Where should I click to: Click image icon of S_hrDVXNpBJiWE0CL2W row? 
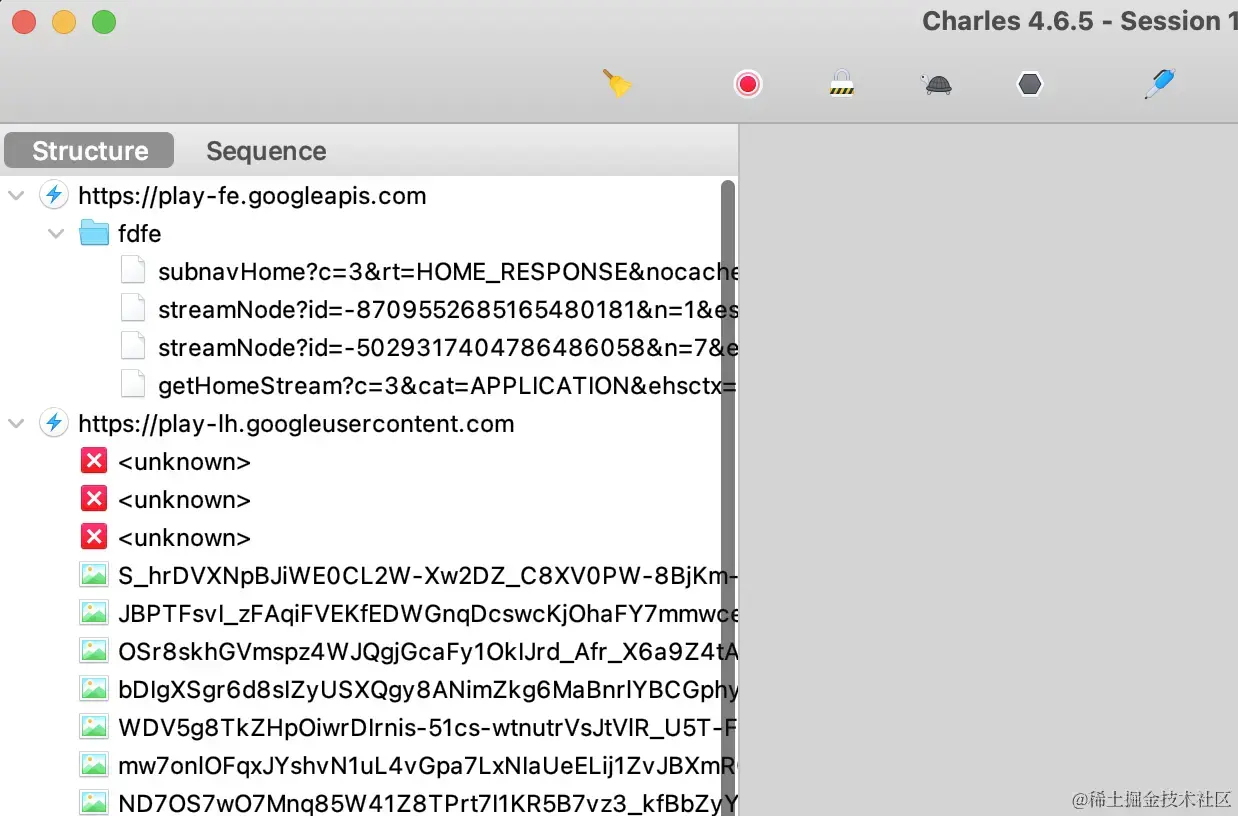pyautogui.click(x=94, y=576)
